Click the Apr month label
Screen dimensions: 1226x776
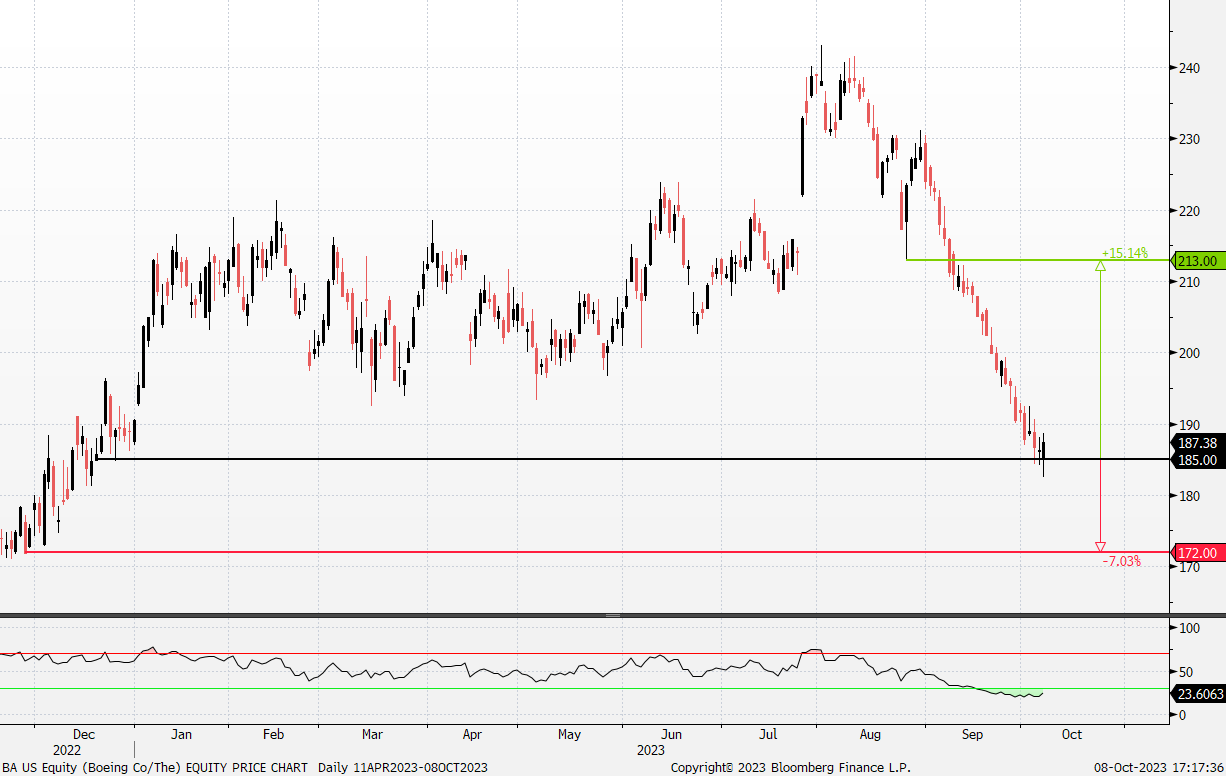pyautogui.click(x=472, y=735)
